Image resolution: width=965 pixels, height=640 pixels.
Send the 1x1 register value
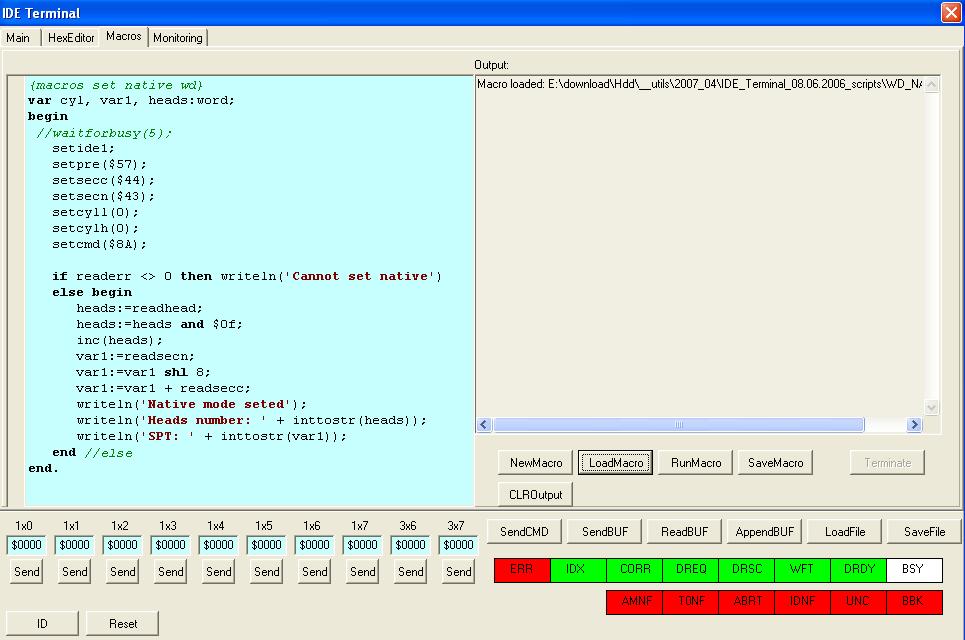[x=74, y=572]
